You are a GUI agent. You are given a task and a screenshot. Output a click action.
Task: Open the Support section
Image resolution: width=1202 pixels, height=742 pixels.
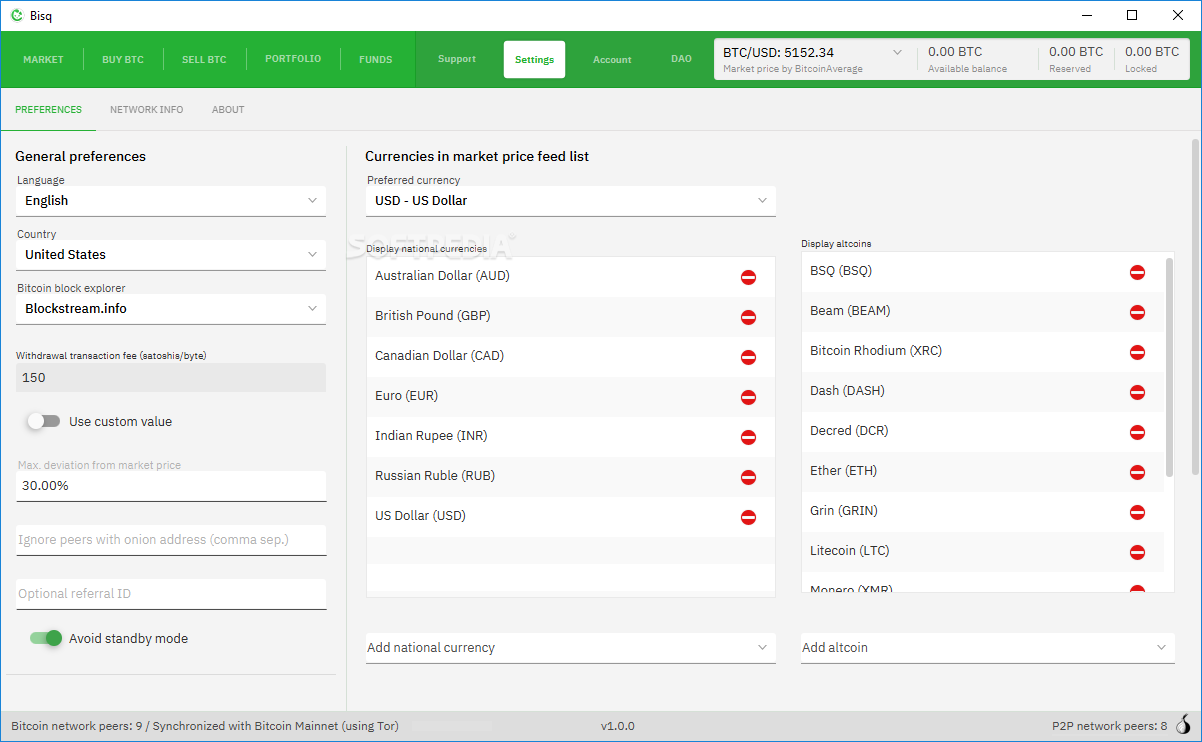457,59
